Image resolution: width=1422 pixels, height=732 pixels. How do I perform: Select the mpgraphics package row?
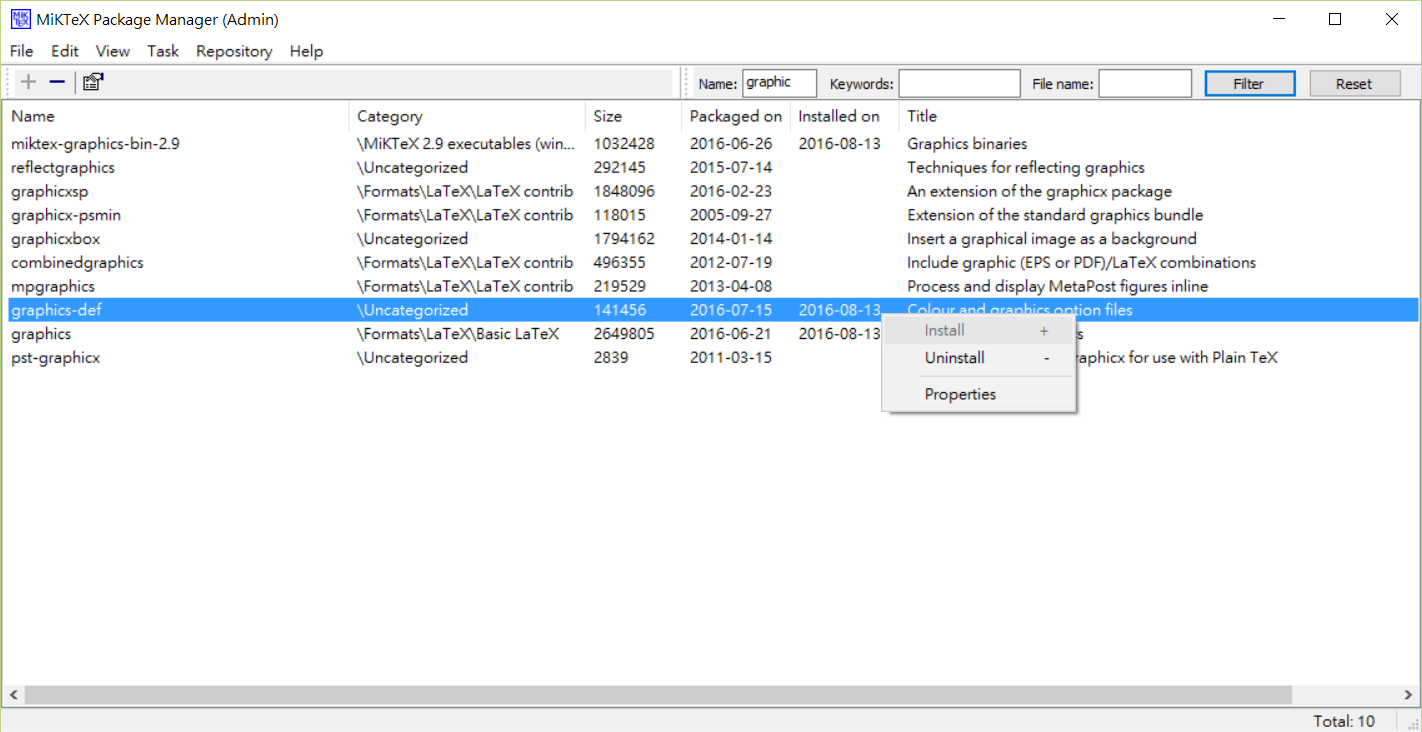[x=711, y=287]
